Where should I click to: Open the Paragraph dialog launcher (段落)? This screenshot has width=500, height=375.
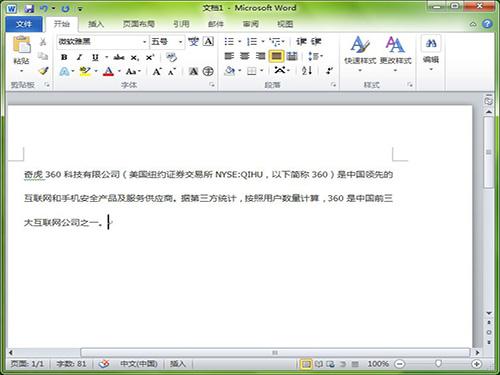point(333,85)
